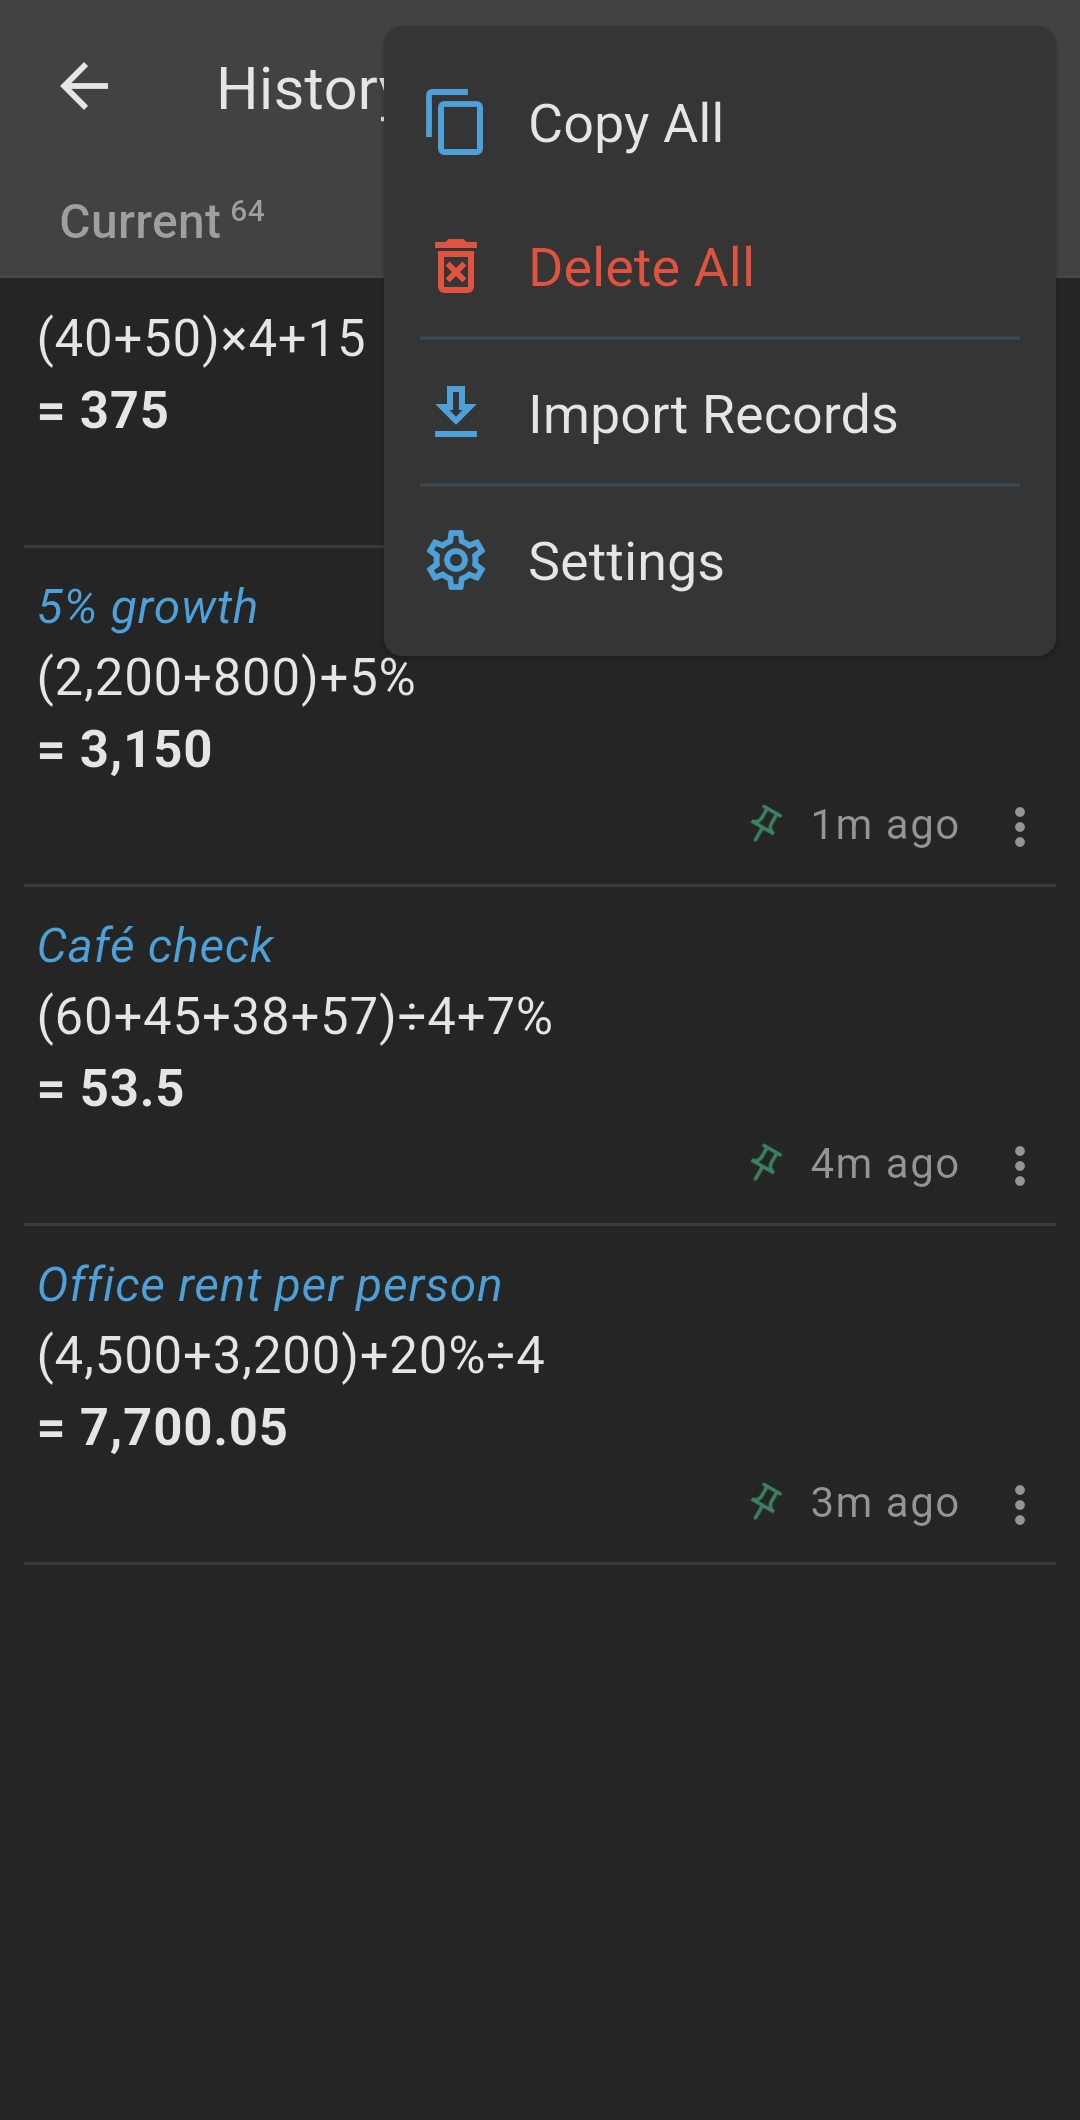This screenshot has height=2120, width=1080.
Task: Click the 5% growth label
Action: click(148, 607)
